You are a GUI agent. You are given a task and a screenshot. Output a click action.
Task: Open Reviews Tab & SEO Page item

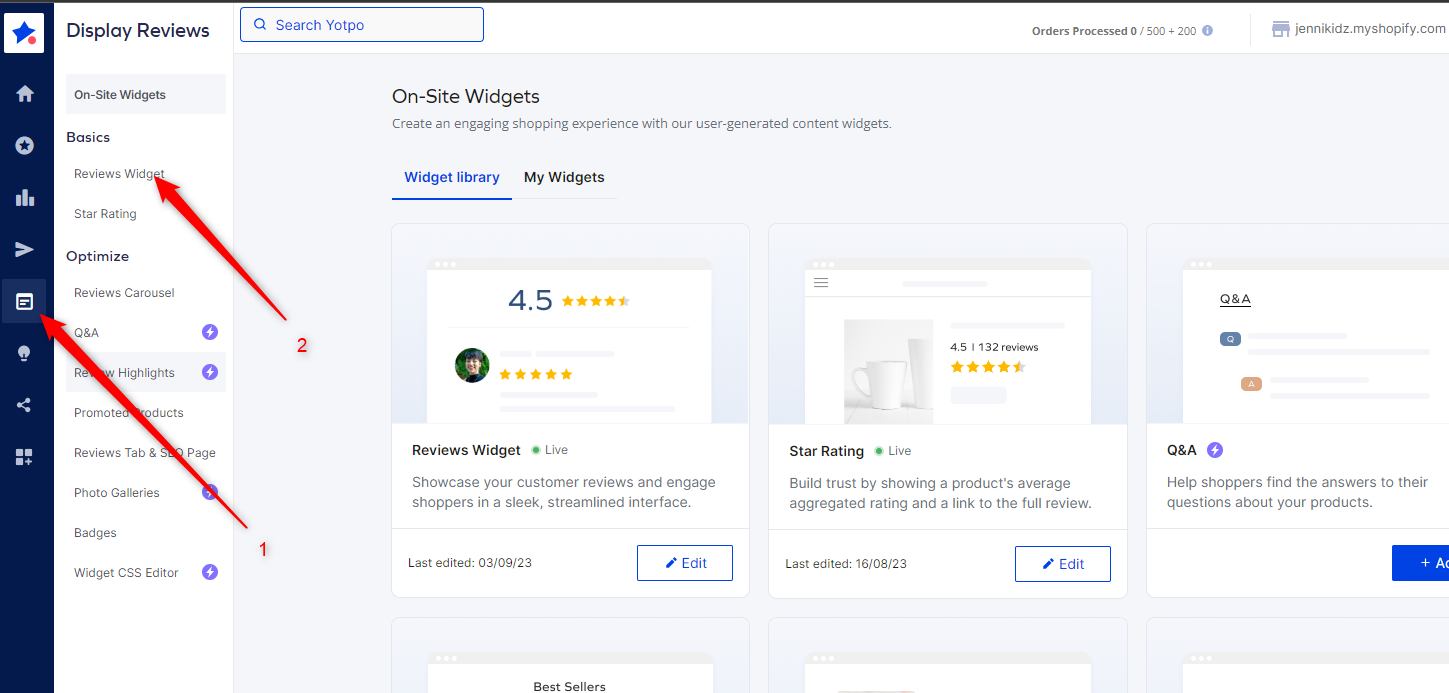(145, 453)
